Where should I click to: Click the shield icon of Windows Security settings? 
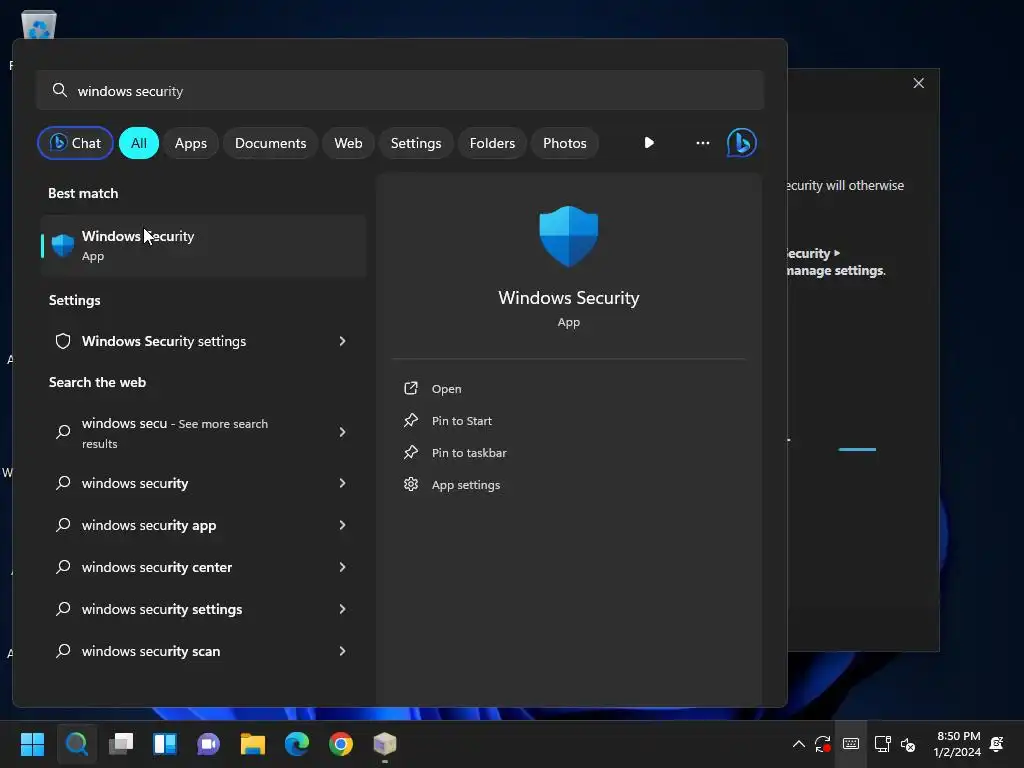(63, 341)
